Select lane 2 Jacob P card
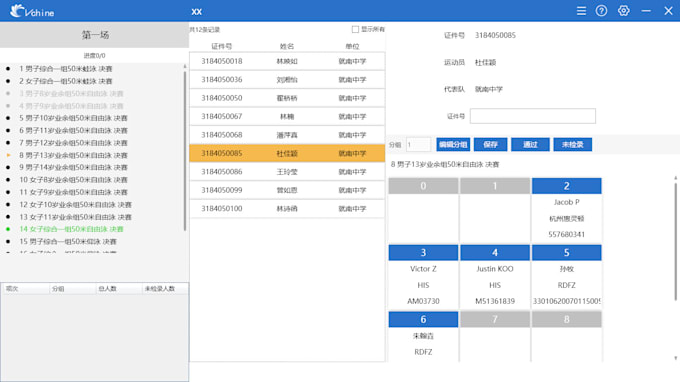Screen dimensions: 680x382 point(566,210)
